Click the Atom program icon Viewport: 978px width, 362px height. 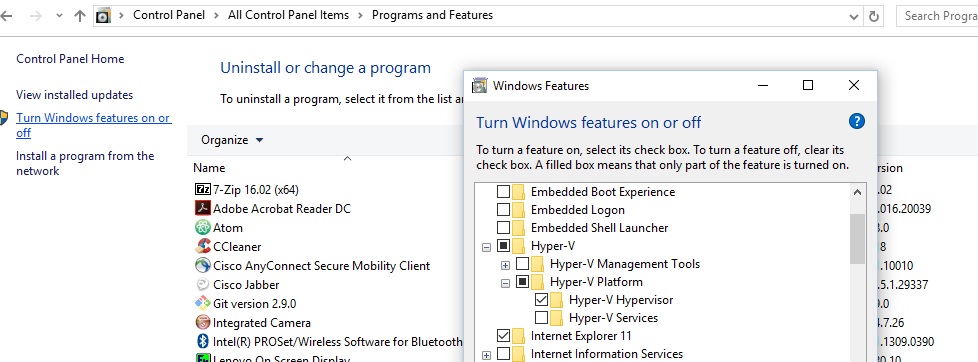[x=203, y=227]
